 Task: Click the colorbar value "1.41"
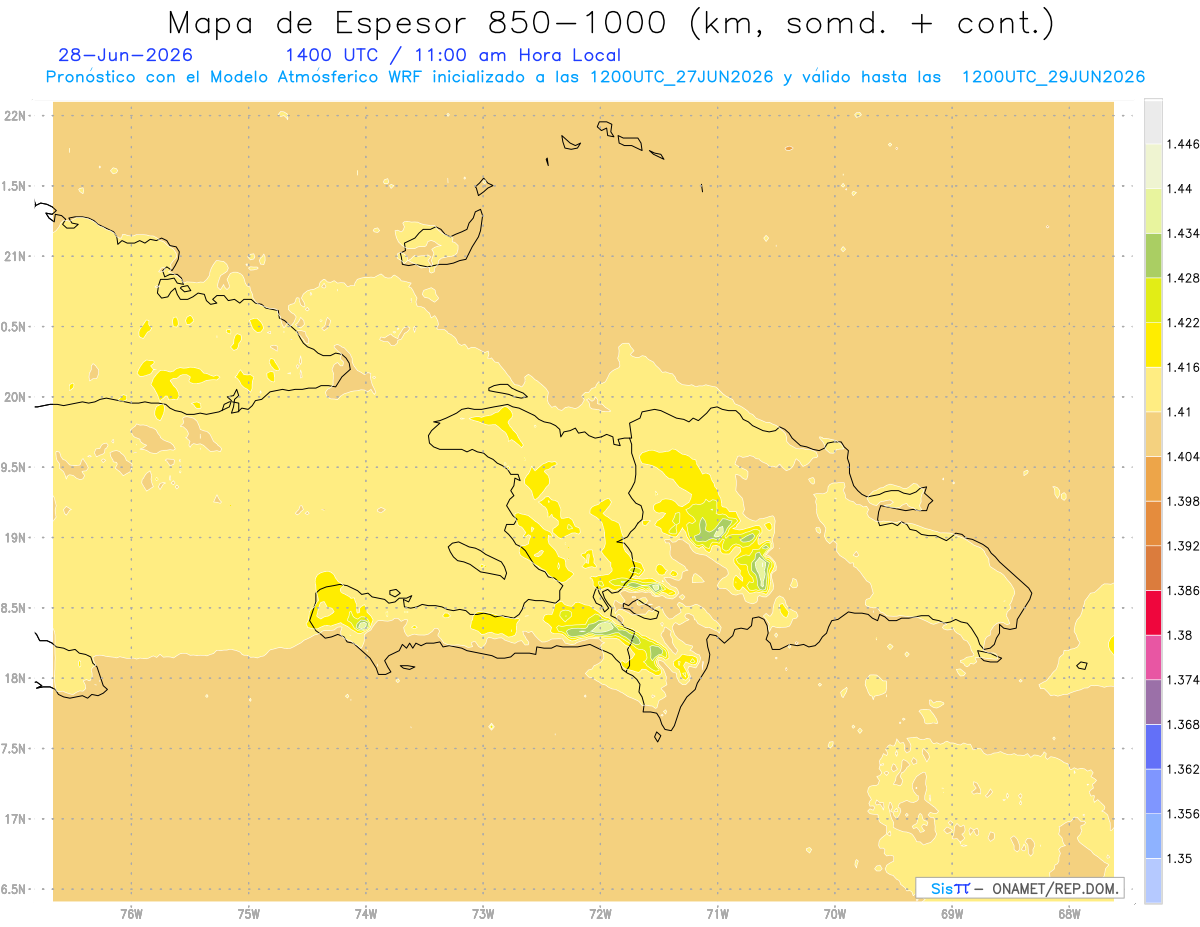[1180, 411]
